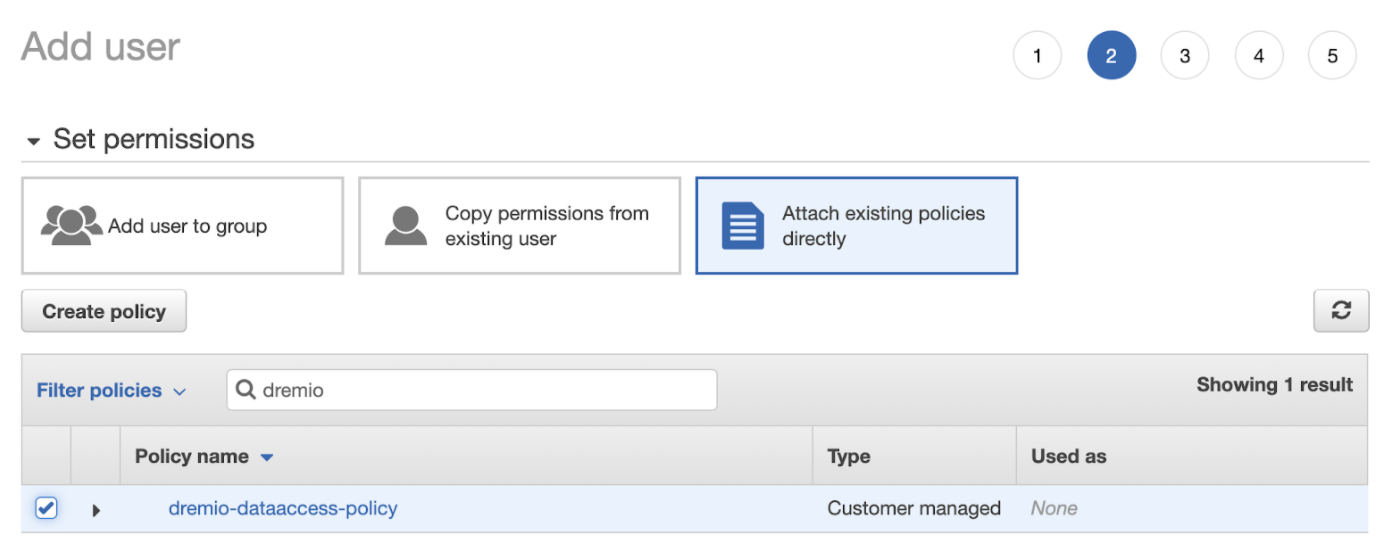Image resolution: width=1386 pixels, height=550 pixels.
Task: Click the single user silhouette icon
Action: (406, 226)
